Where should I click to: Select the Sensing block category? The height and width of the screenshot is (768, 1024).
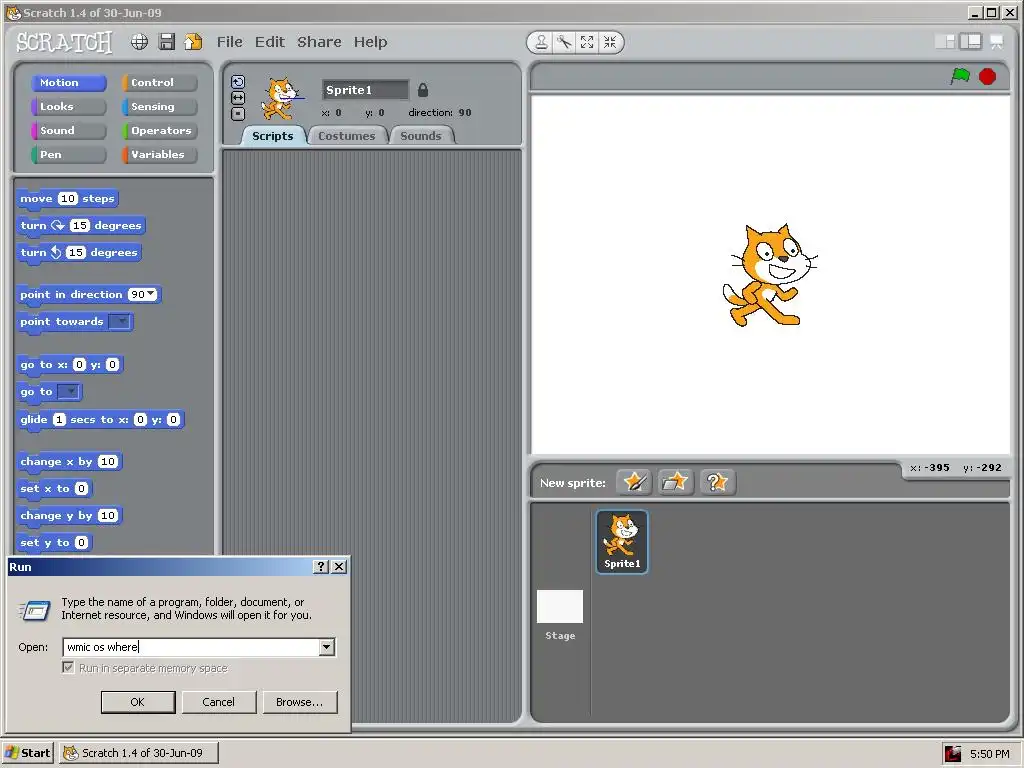point(159,106)
